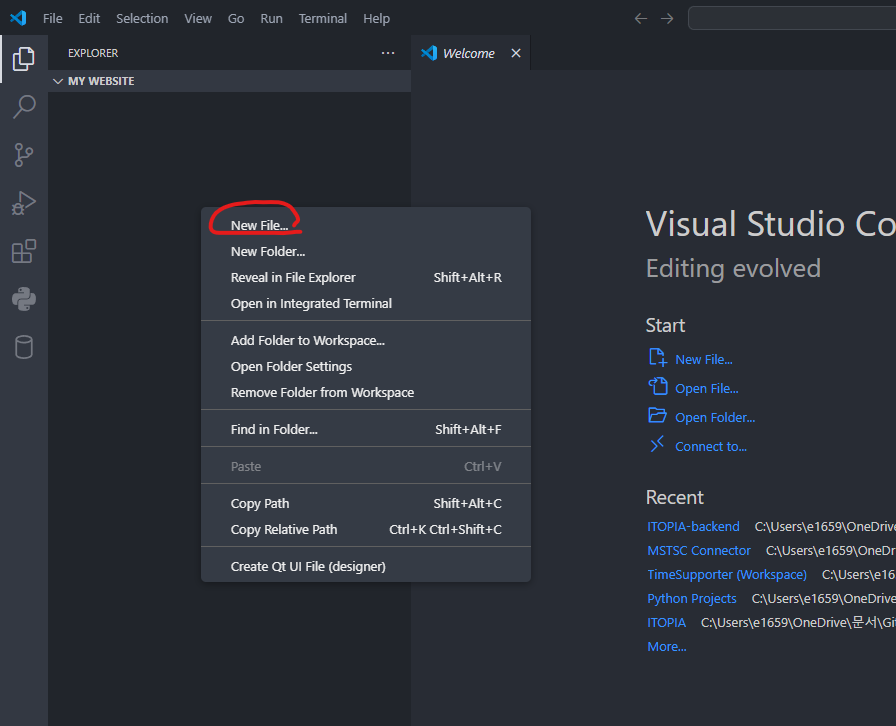This screenshot has width=896, height=726.
Task: Click the More... recent link
Action: [x=667, y=647]
